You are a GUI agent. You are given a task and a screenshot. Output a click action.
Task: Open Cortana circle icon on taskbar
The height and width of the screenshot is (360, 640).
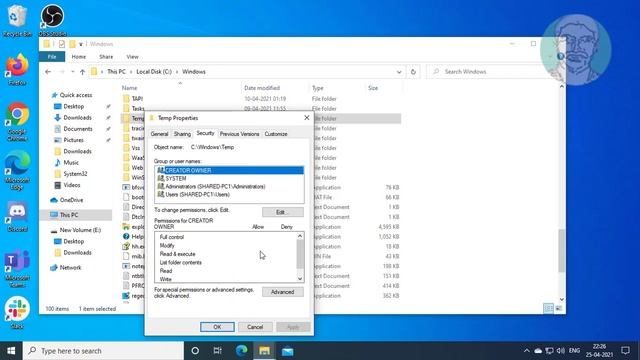(195, 351)
